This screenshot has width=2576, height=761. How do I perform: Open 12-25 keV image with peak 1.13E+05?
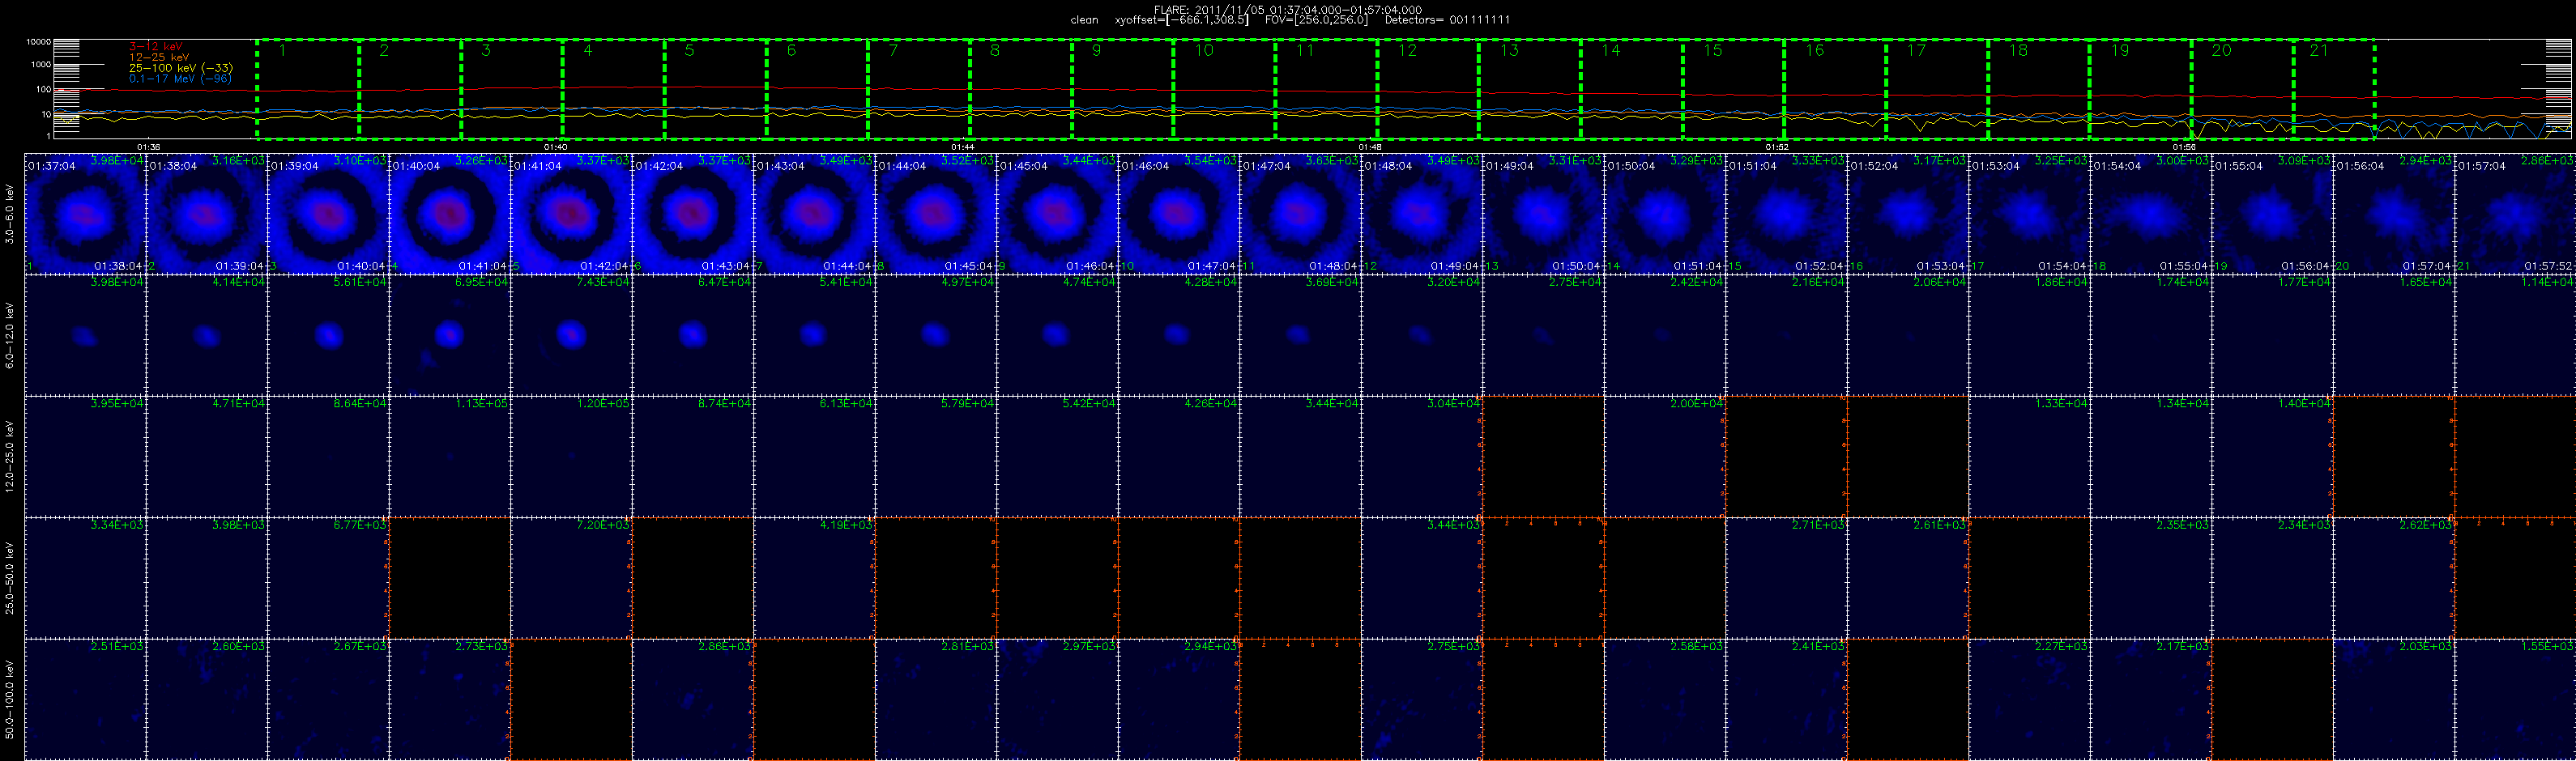(449, 456)
